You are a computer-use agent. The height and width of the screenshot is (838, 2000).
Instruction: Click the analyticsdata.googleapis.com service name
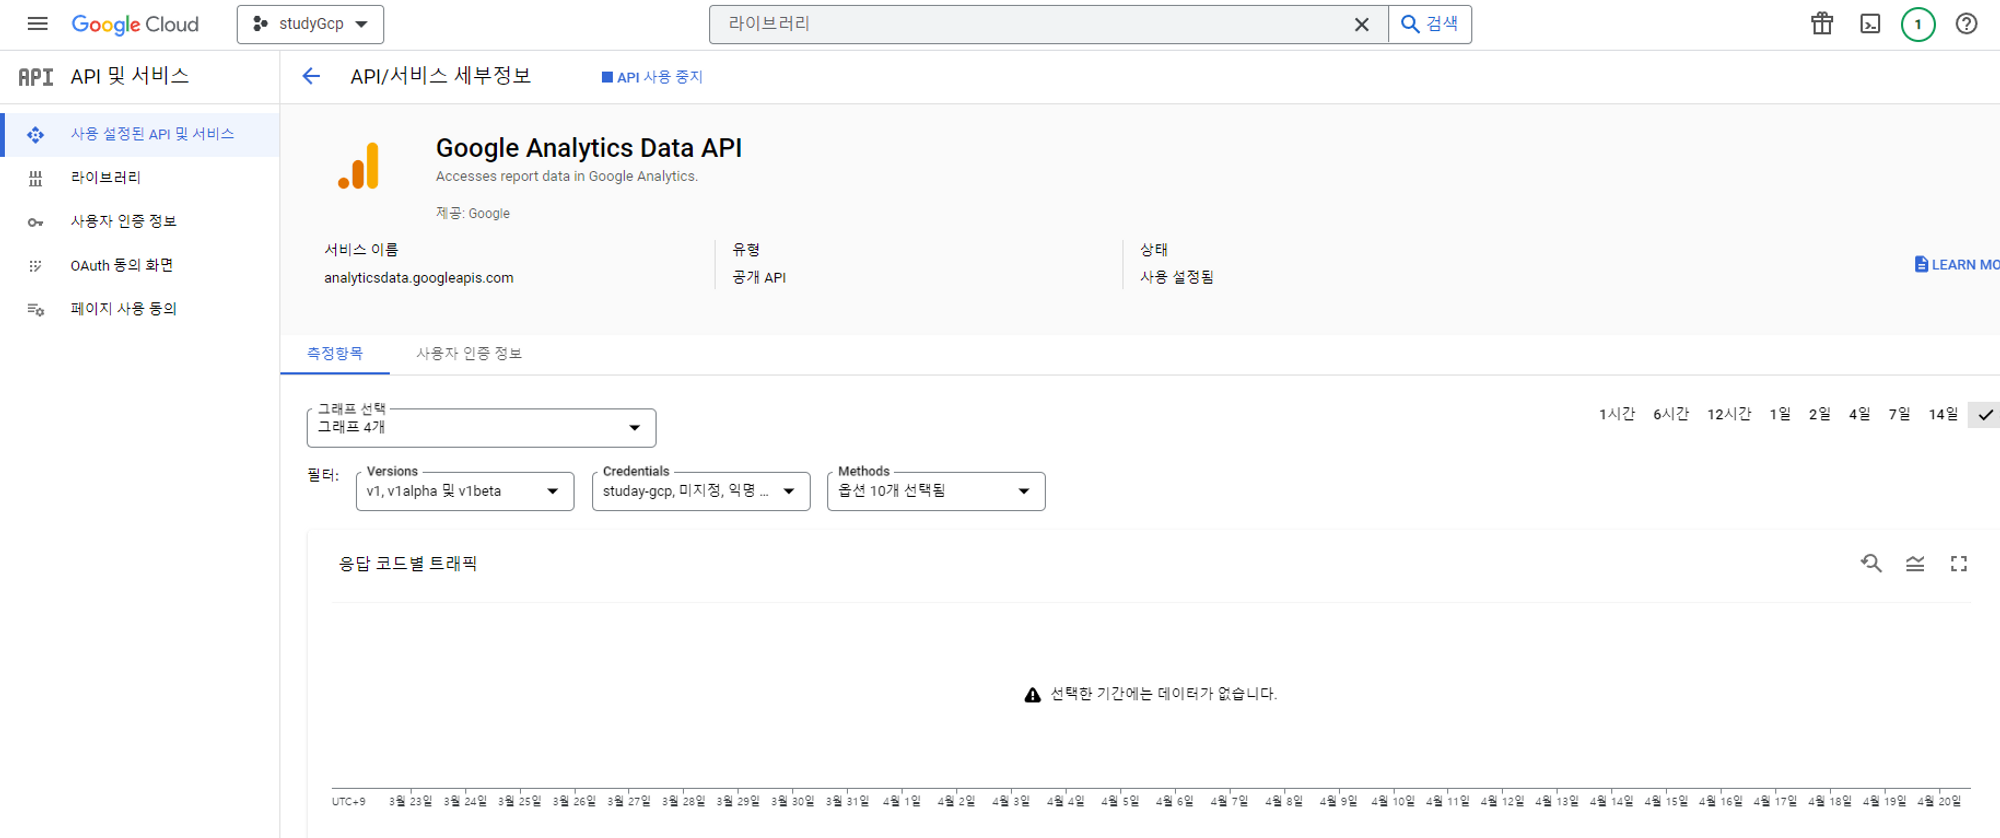pos(419,278)
